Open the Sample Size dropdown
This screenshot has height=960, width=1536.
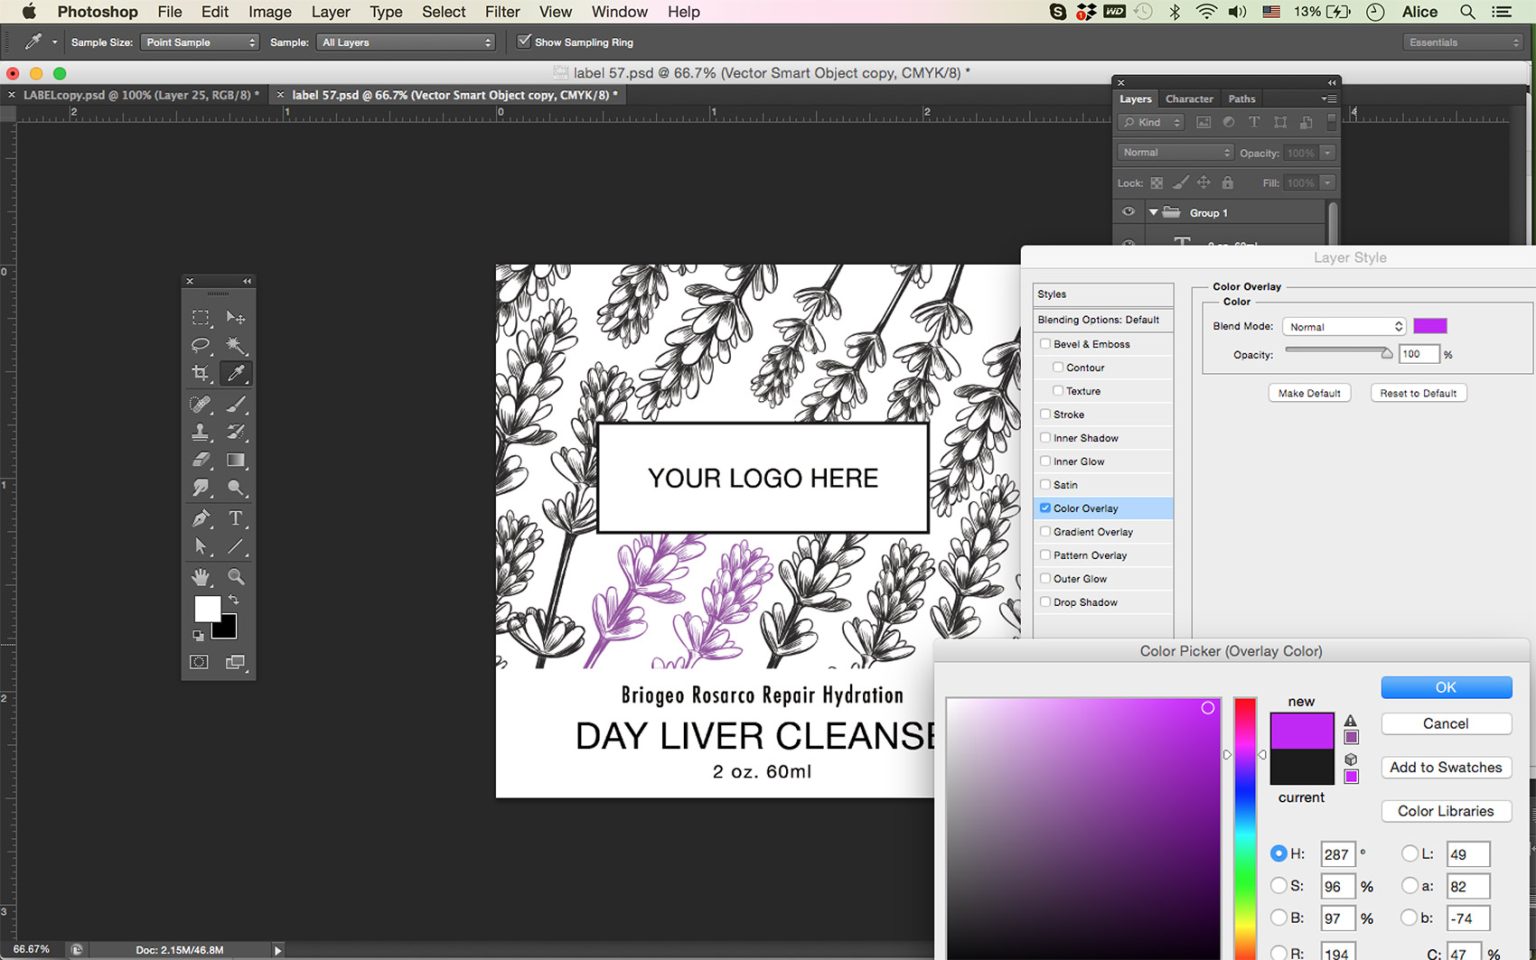[200, 42]
